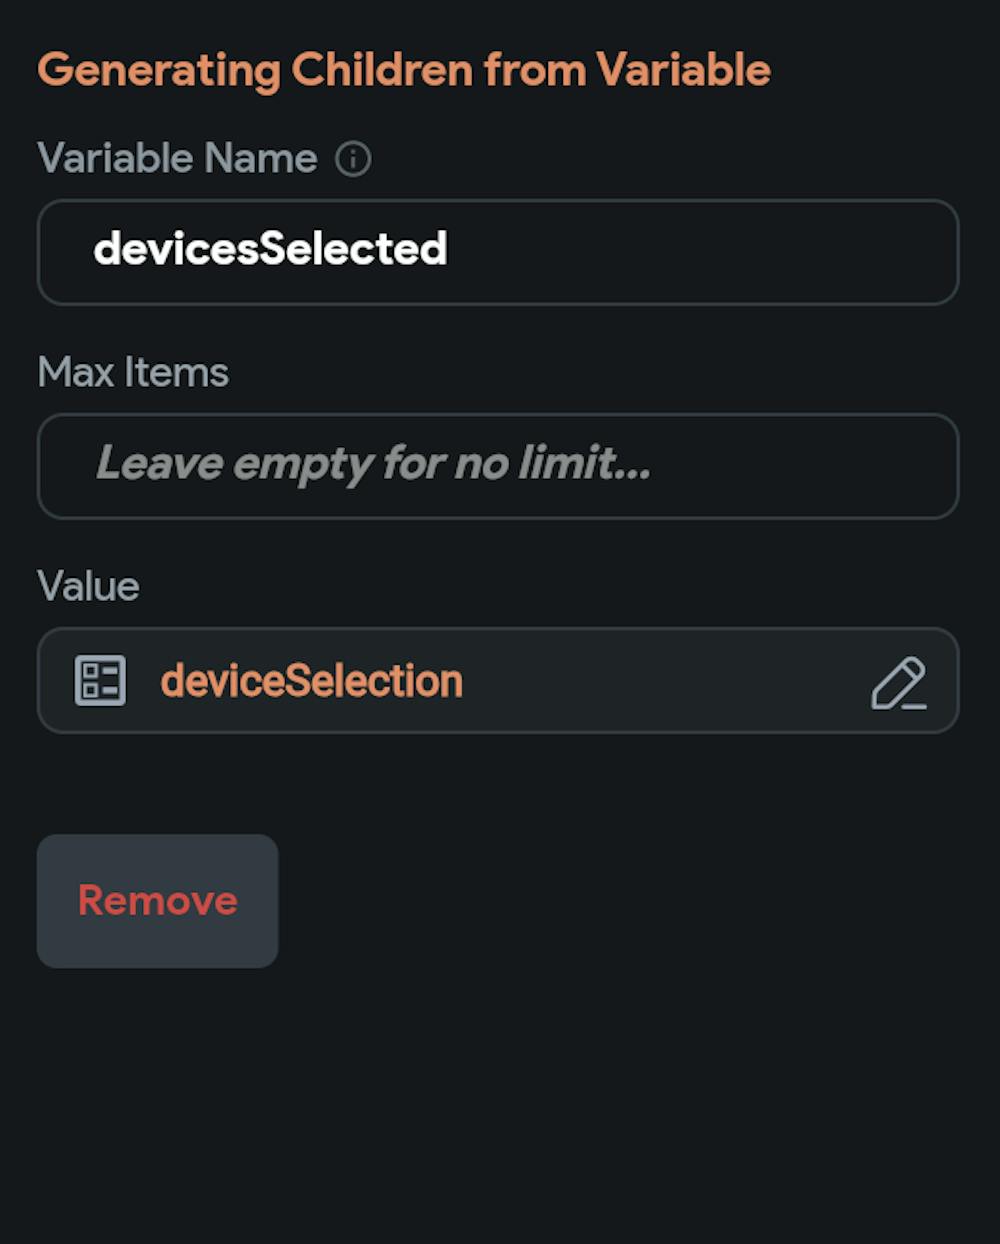Click the pencil edit icon in Value field
The image size is (1000, 1244).
click(898, 683)
